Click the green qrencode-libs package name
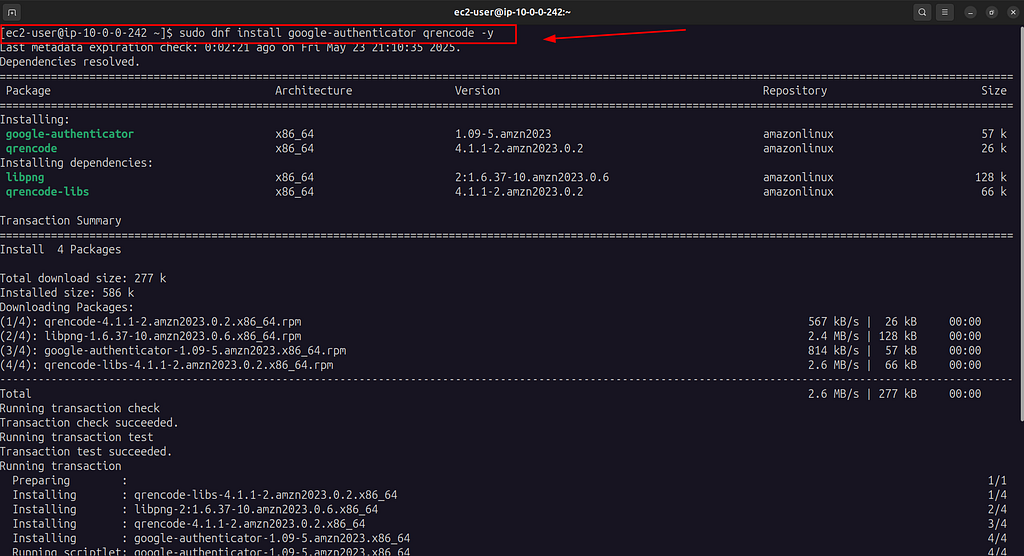This screenshot has width=1024, height=556. tap(47, 191)
